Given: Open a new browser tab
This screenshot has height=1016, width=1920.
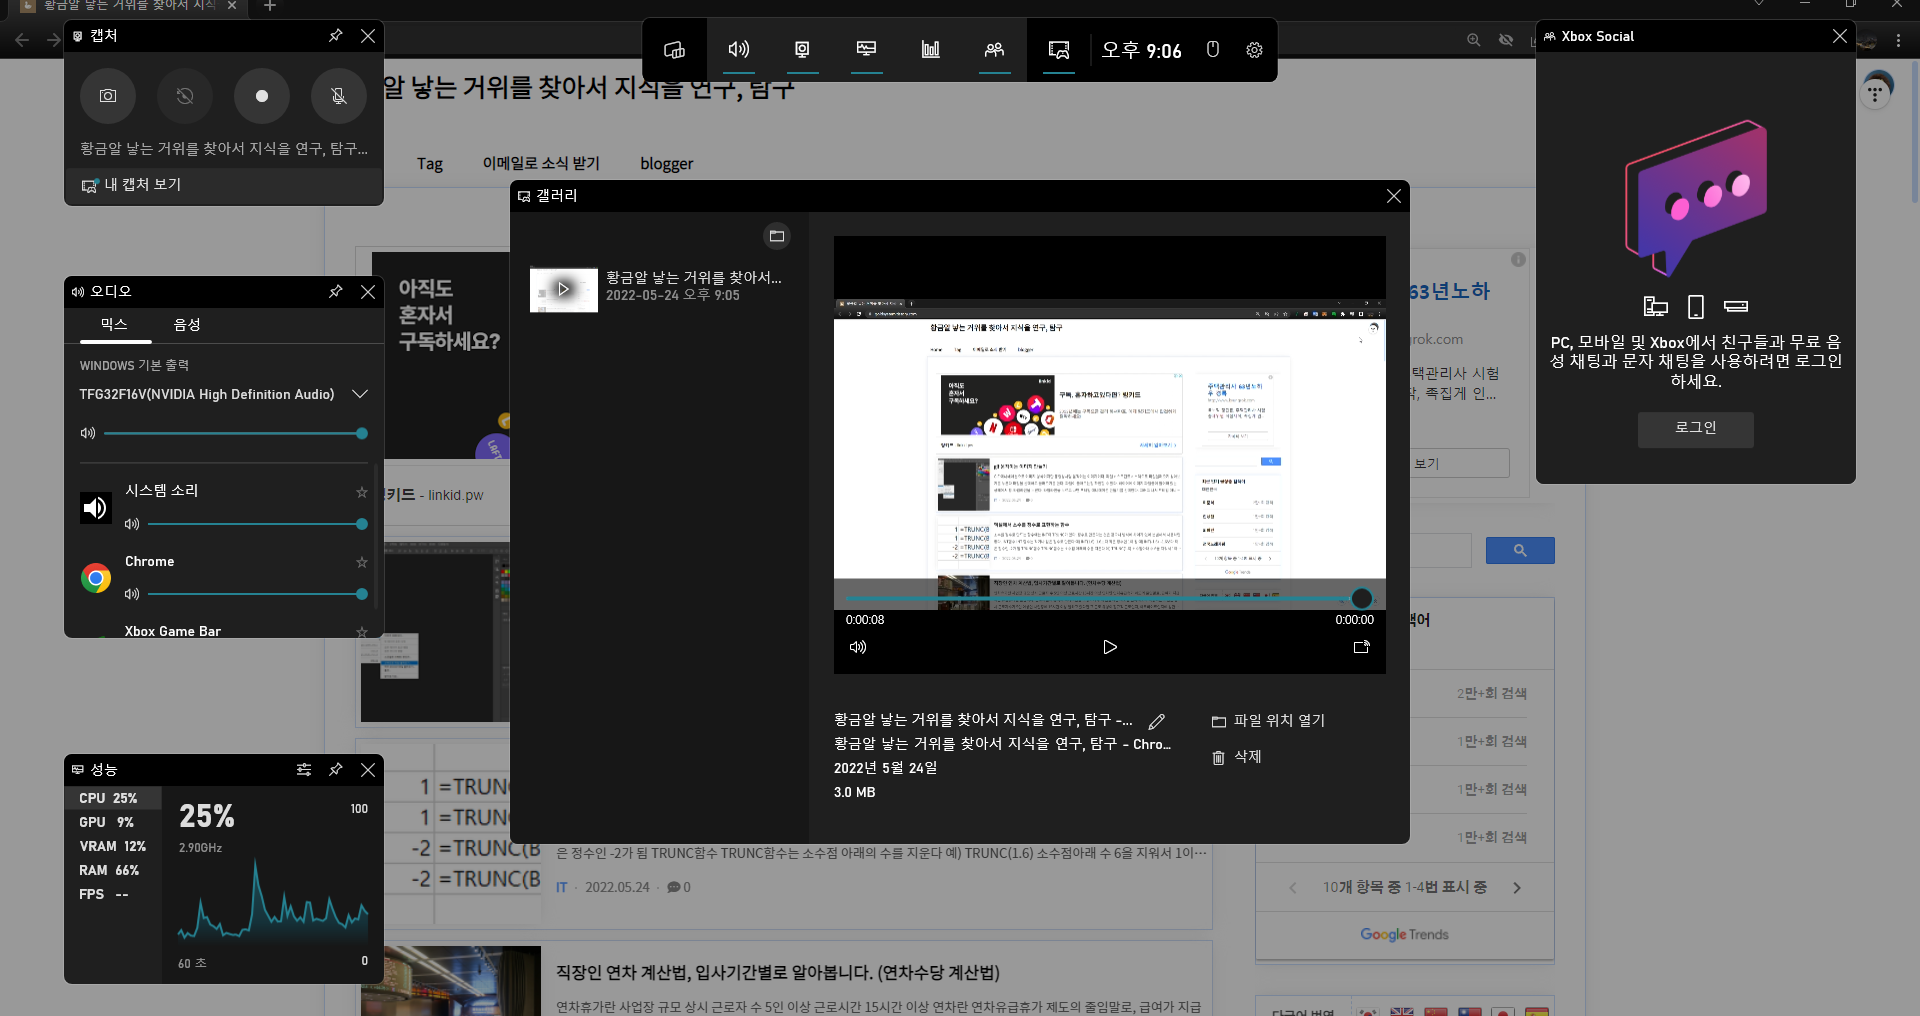Looking at the screenshot, I should coord(270,6).
